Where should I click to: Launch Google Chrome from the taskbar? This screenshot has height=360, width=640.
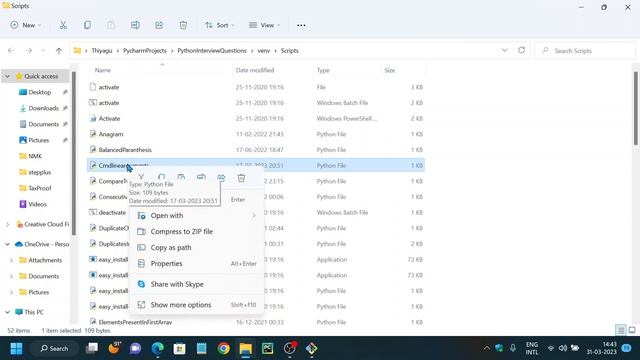223,348
